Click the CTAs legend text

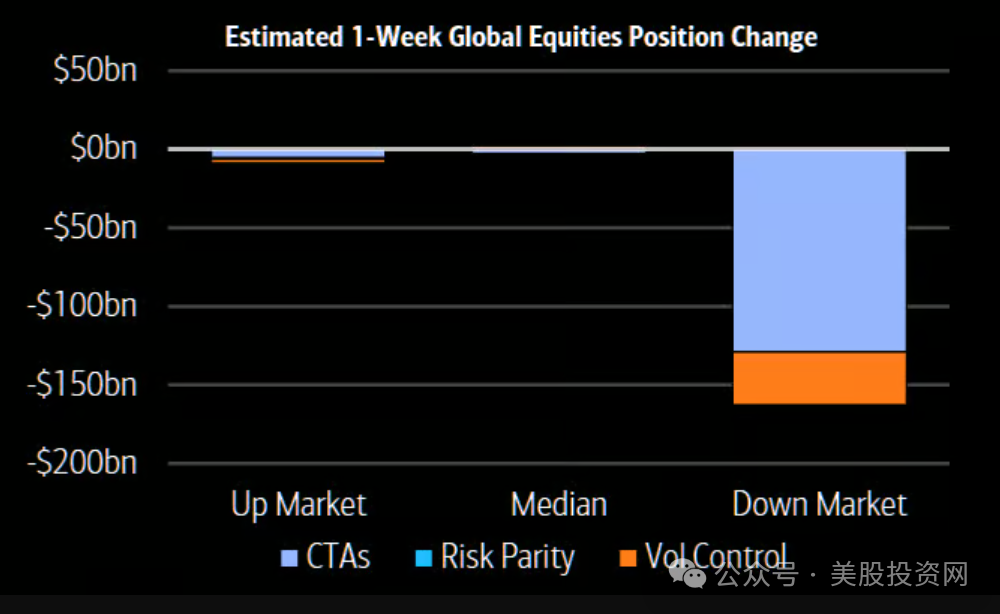pyautogui.click(x=338, y=557)
